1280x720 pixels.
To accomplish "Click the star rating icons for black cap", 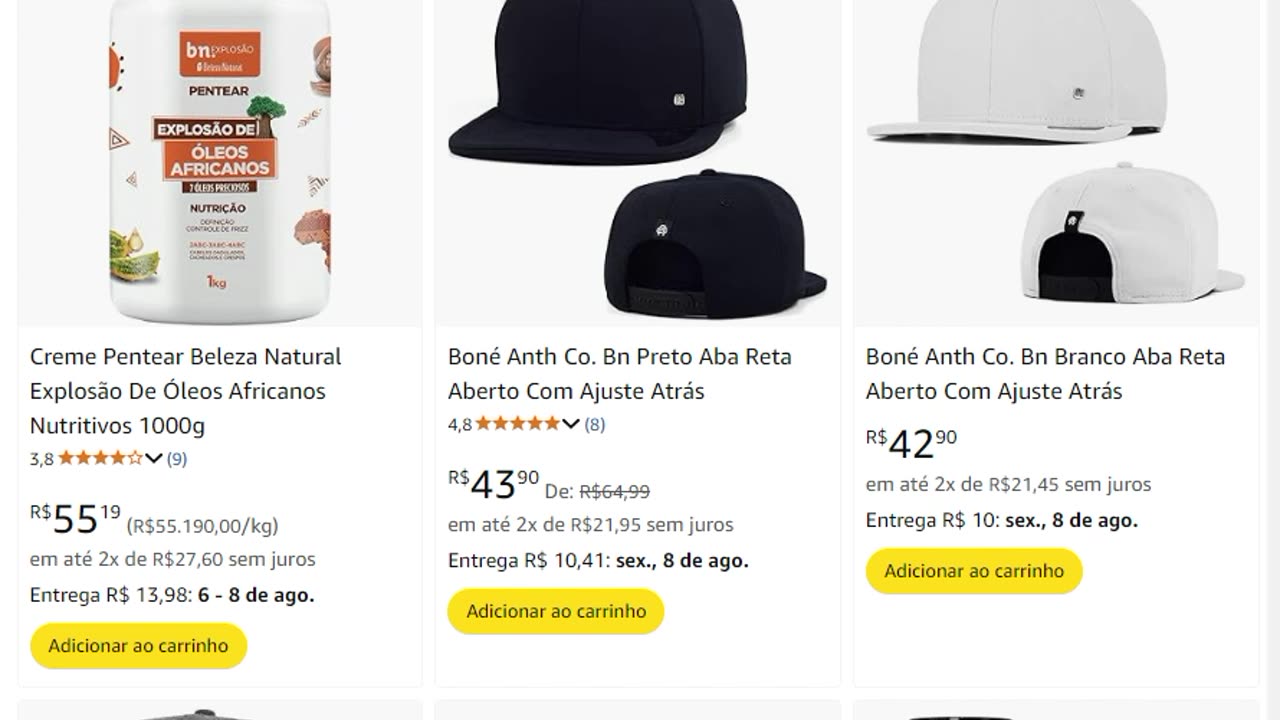I will coord(517,424).
